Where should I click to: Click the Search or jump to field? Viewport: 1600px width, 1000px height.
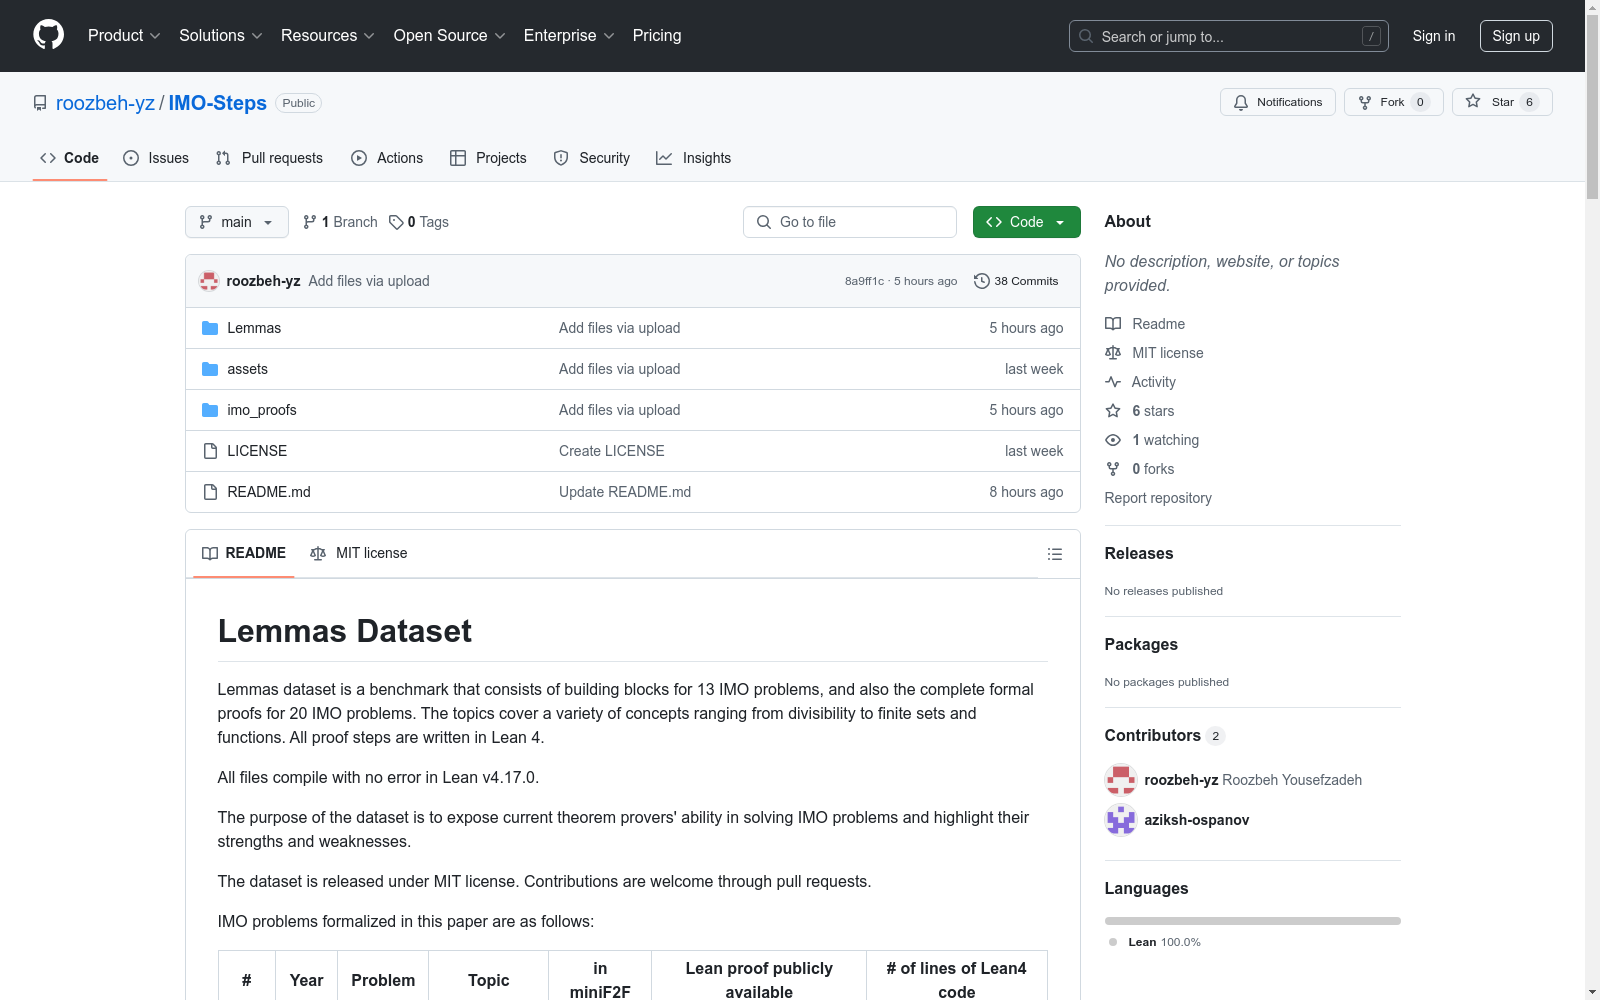1229,36
